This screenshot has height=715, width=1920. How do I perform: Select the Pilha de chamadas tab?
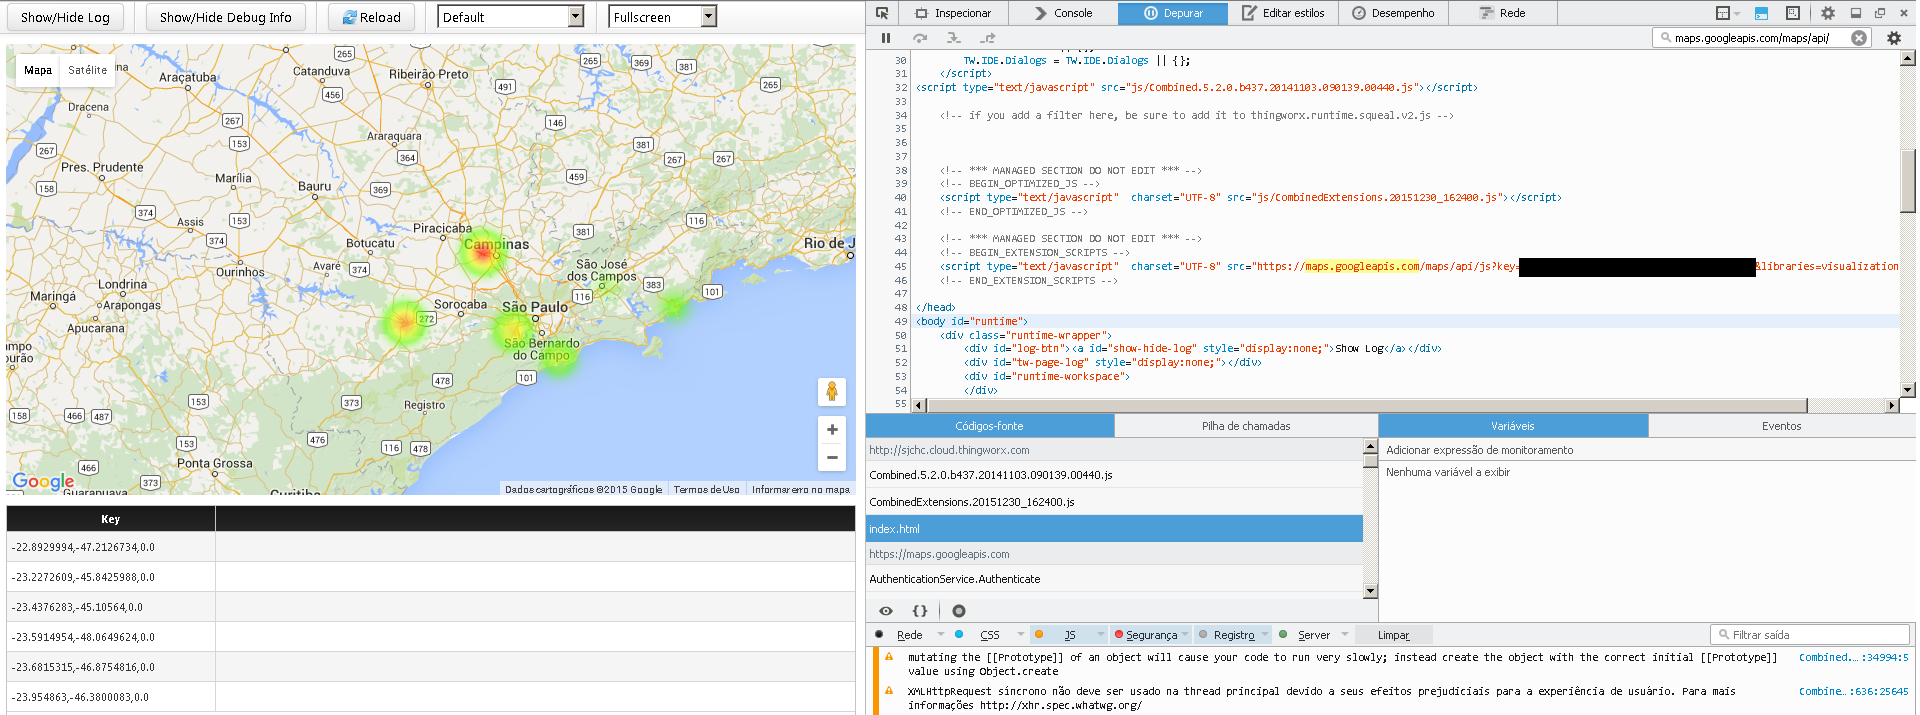tap(1246, 426)
